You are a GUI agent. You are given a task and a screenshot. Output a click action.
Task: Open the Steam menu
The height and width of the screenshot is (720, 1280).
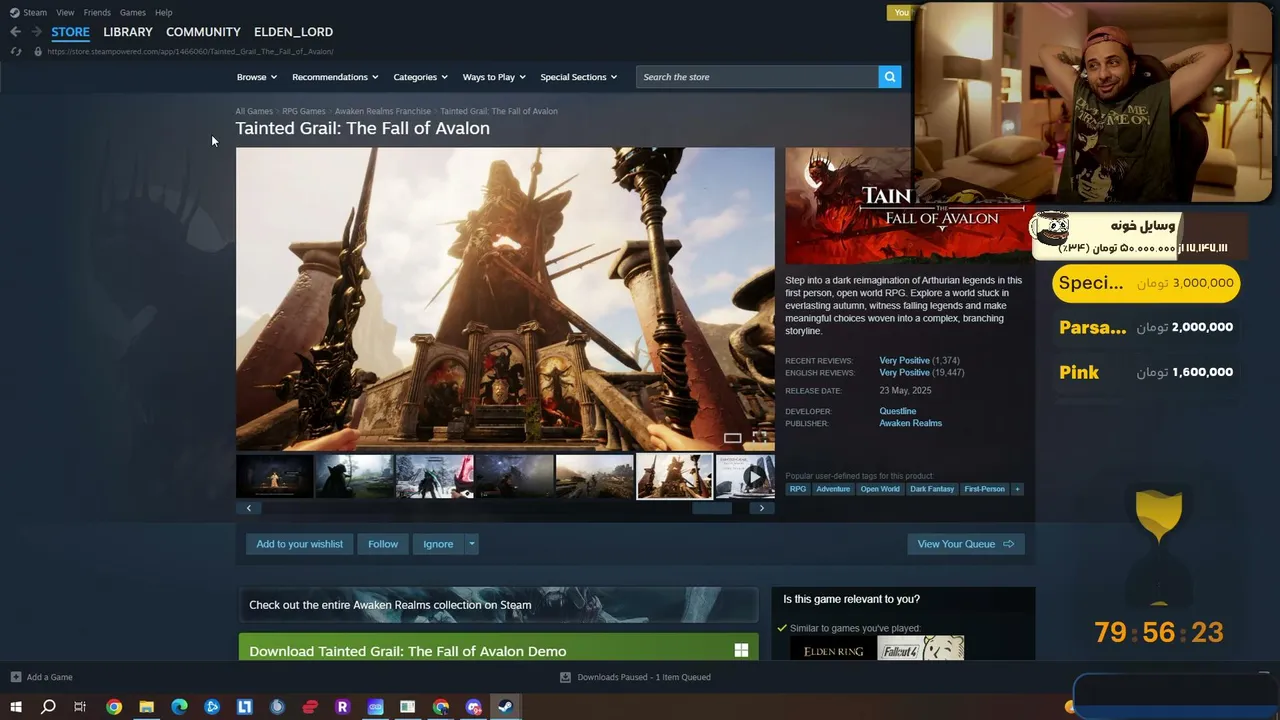pos(35,12)
